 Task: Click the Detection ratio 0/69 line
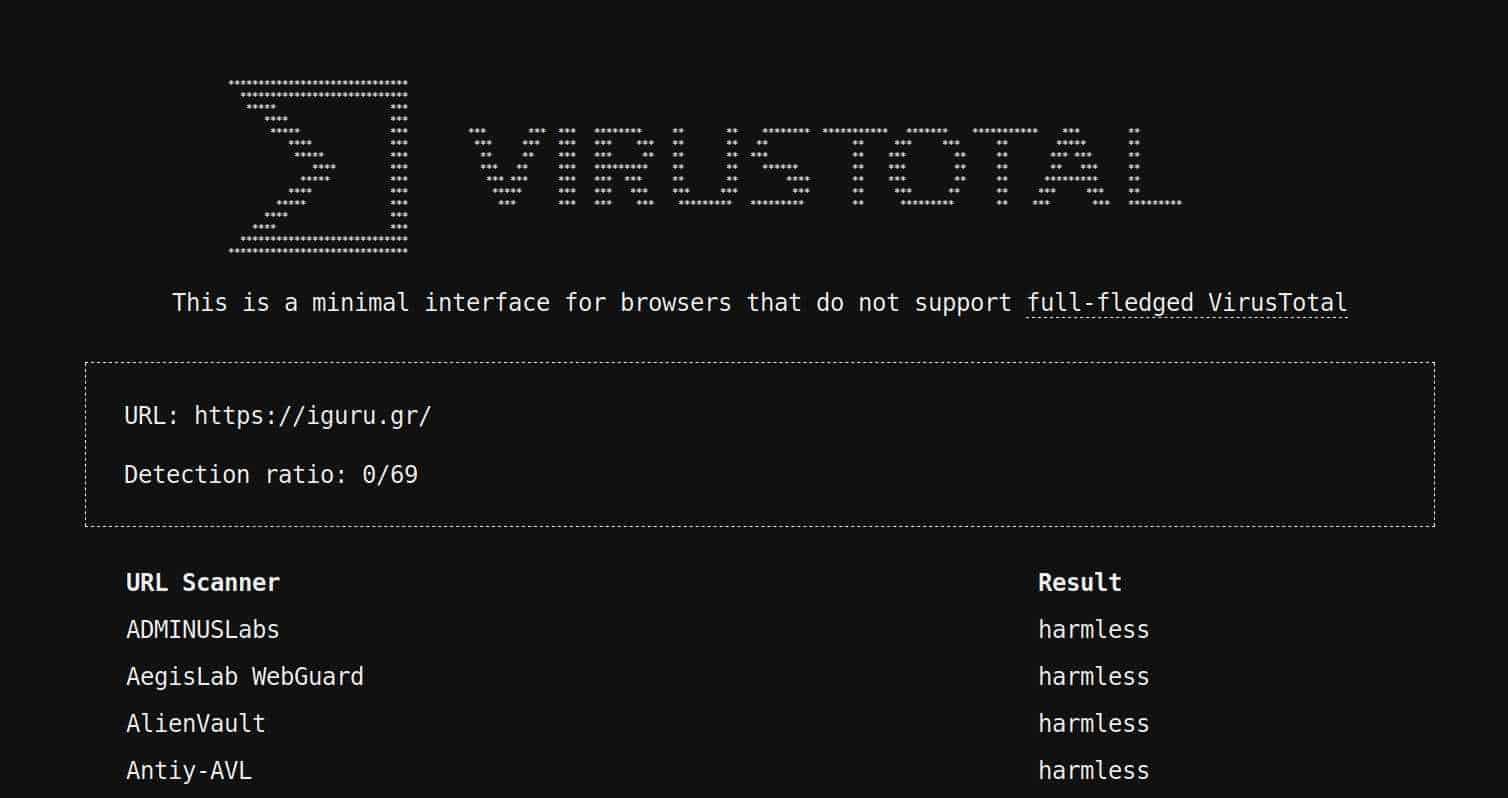tap(271, 474)
